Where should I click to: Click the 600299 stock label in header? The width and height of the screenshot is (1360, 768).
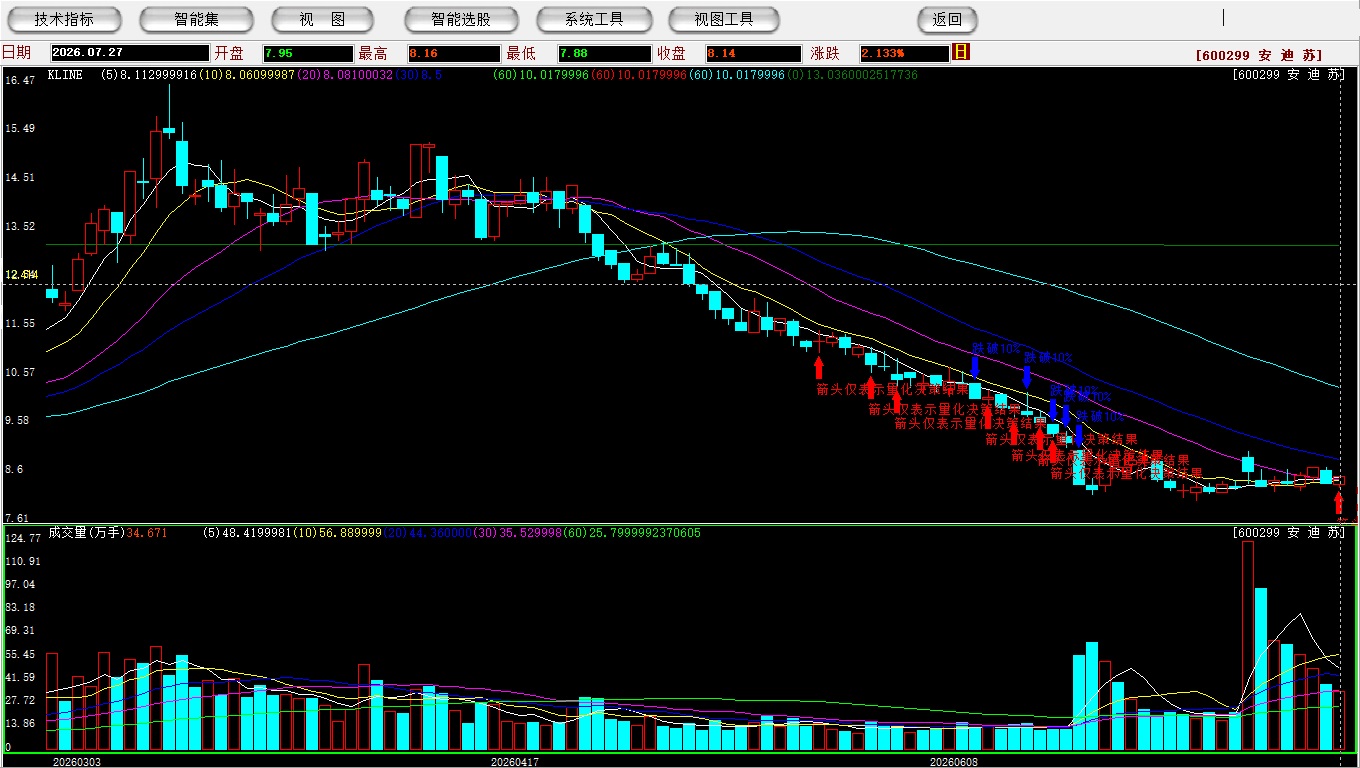point(1259,56)
